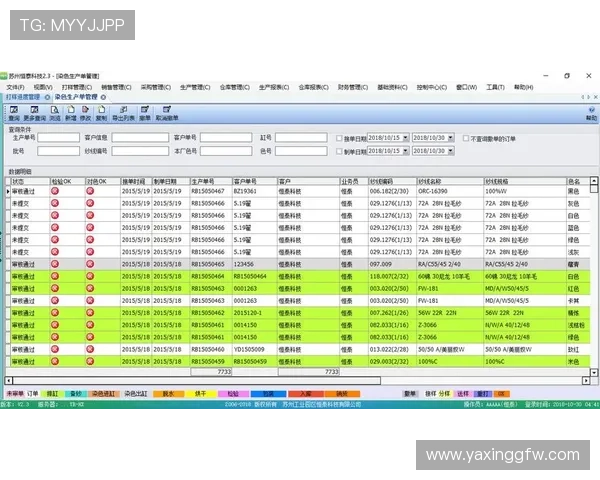Viewport: 600px width, 480px height.
Task: Click the 状态 column header
Action: [x=20, y=182]
